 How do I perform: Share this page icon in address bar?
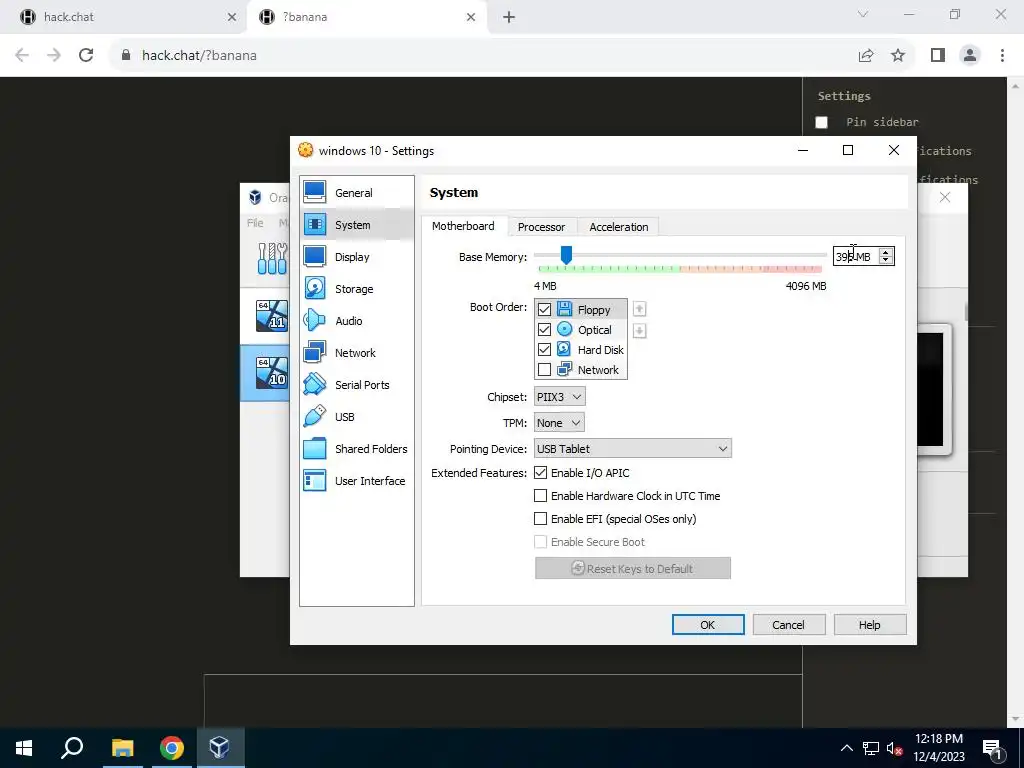coord(866,56)
